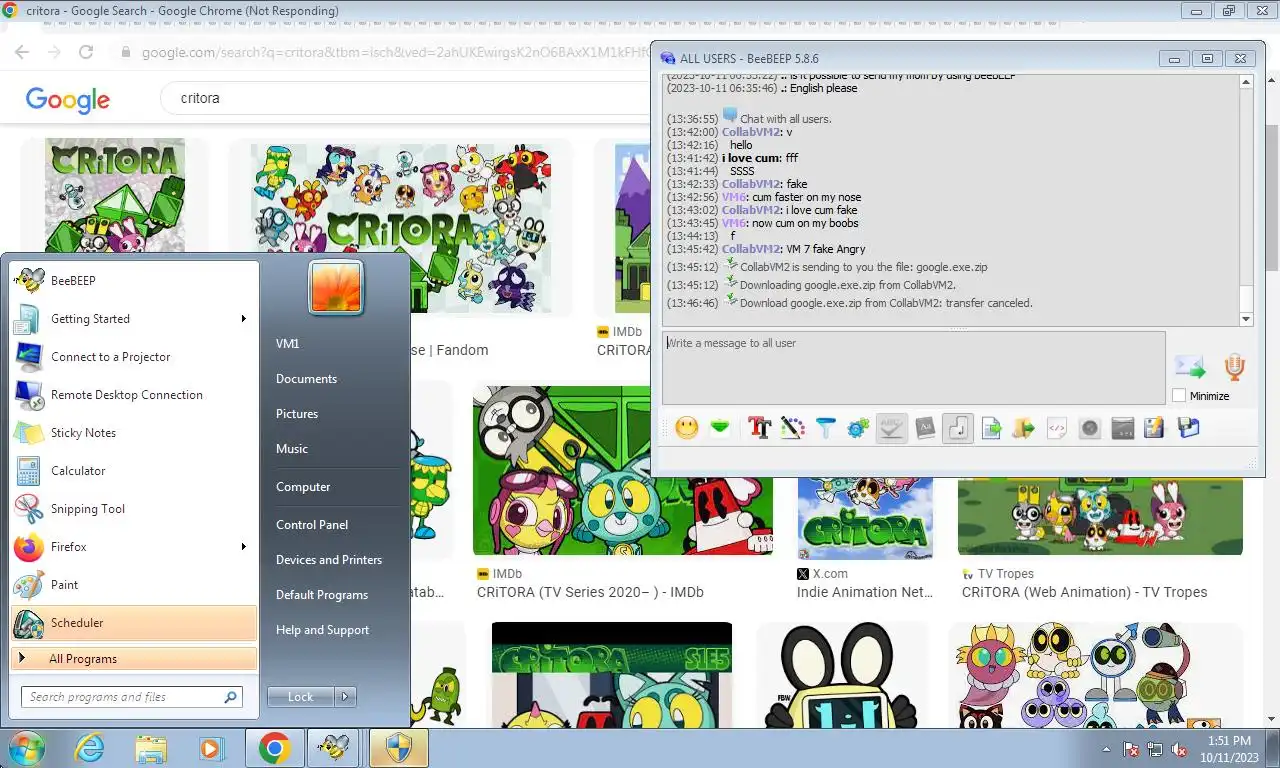The height and width of the screenshot is (768, 1280).
Task: Click the Write a message to all user field
Action: pyautogui.click(x=914, y=367)
